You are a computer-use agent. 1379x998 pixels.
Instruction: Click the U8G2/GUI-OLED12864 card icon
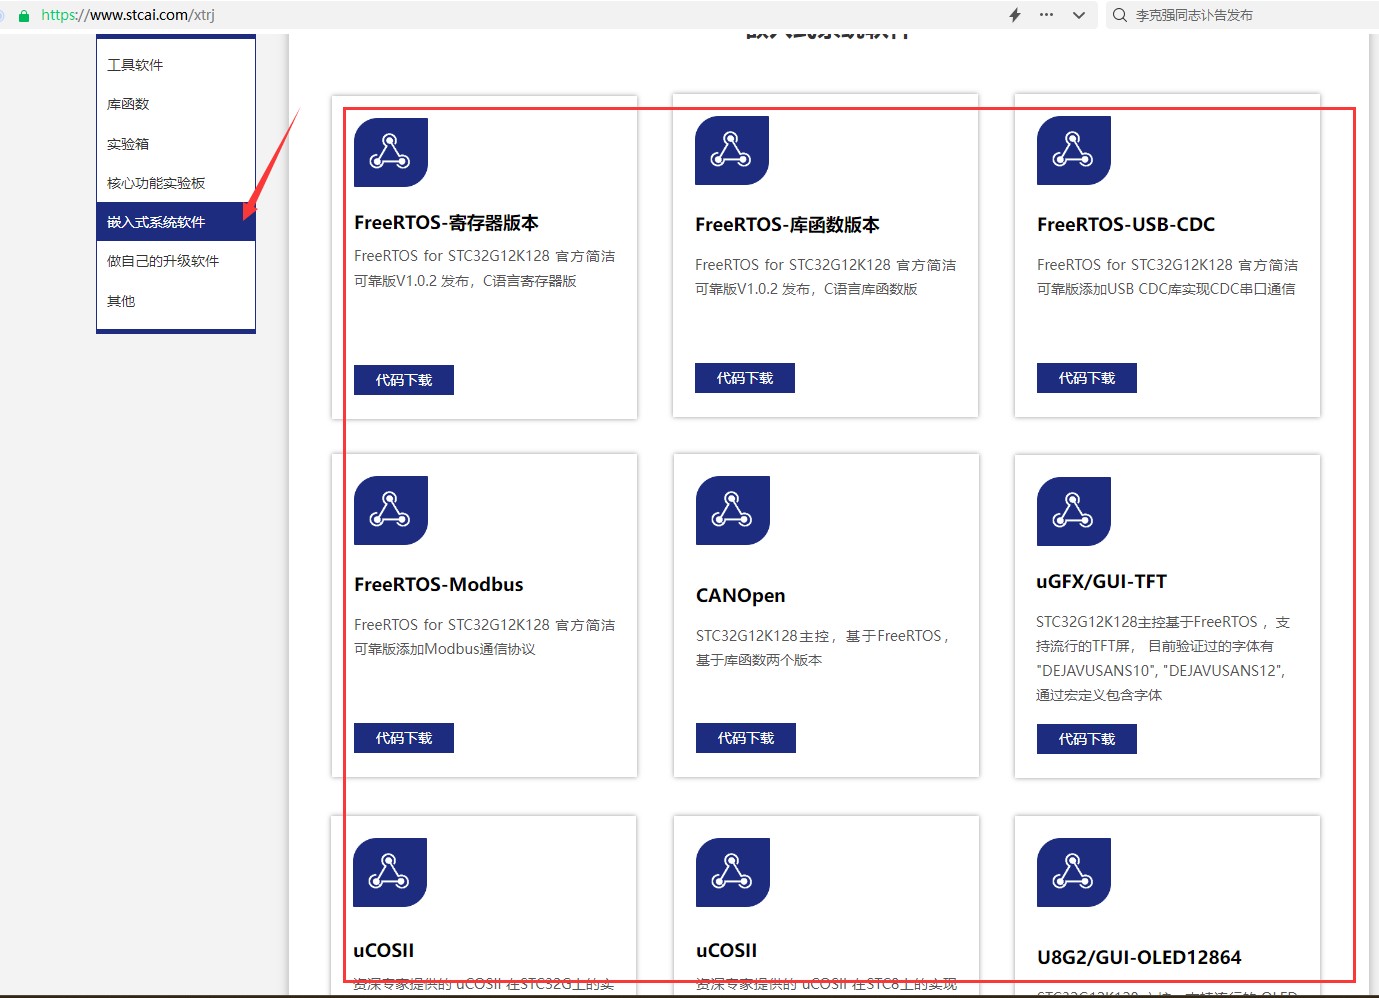coord(1074,872)
